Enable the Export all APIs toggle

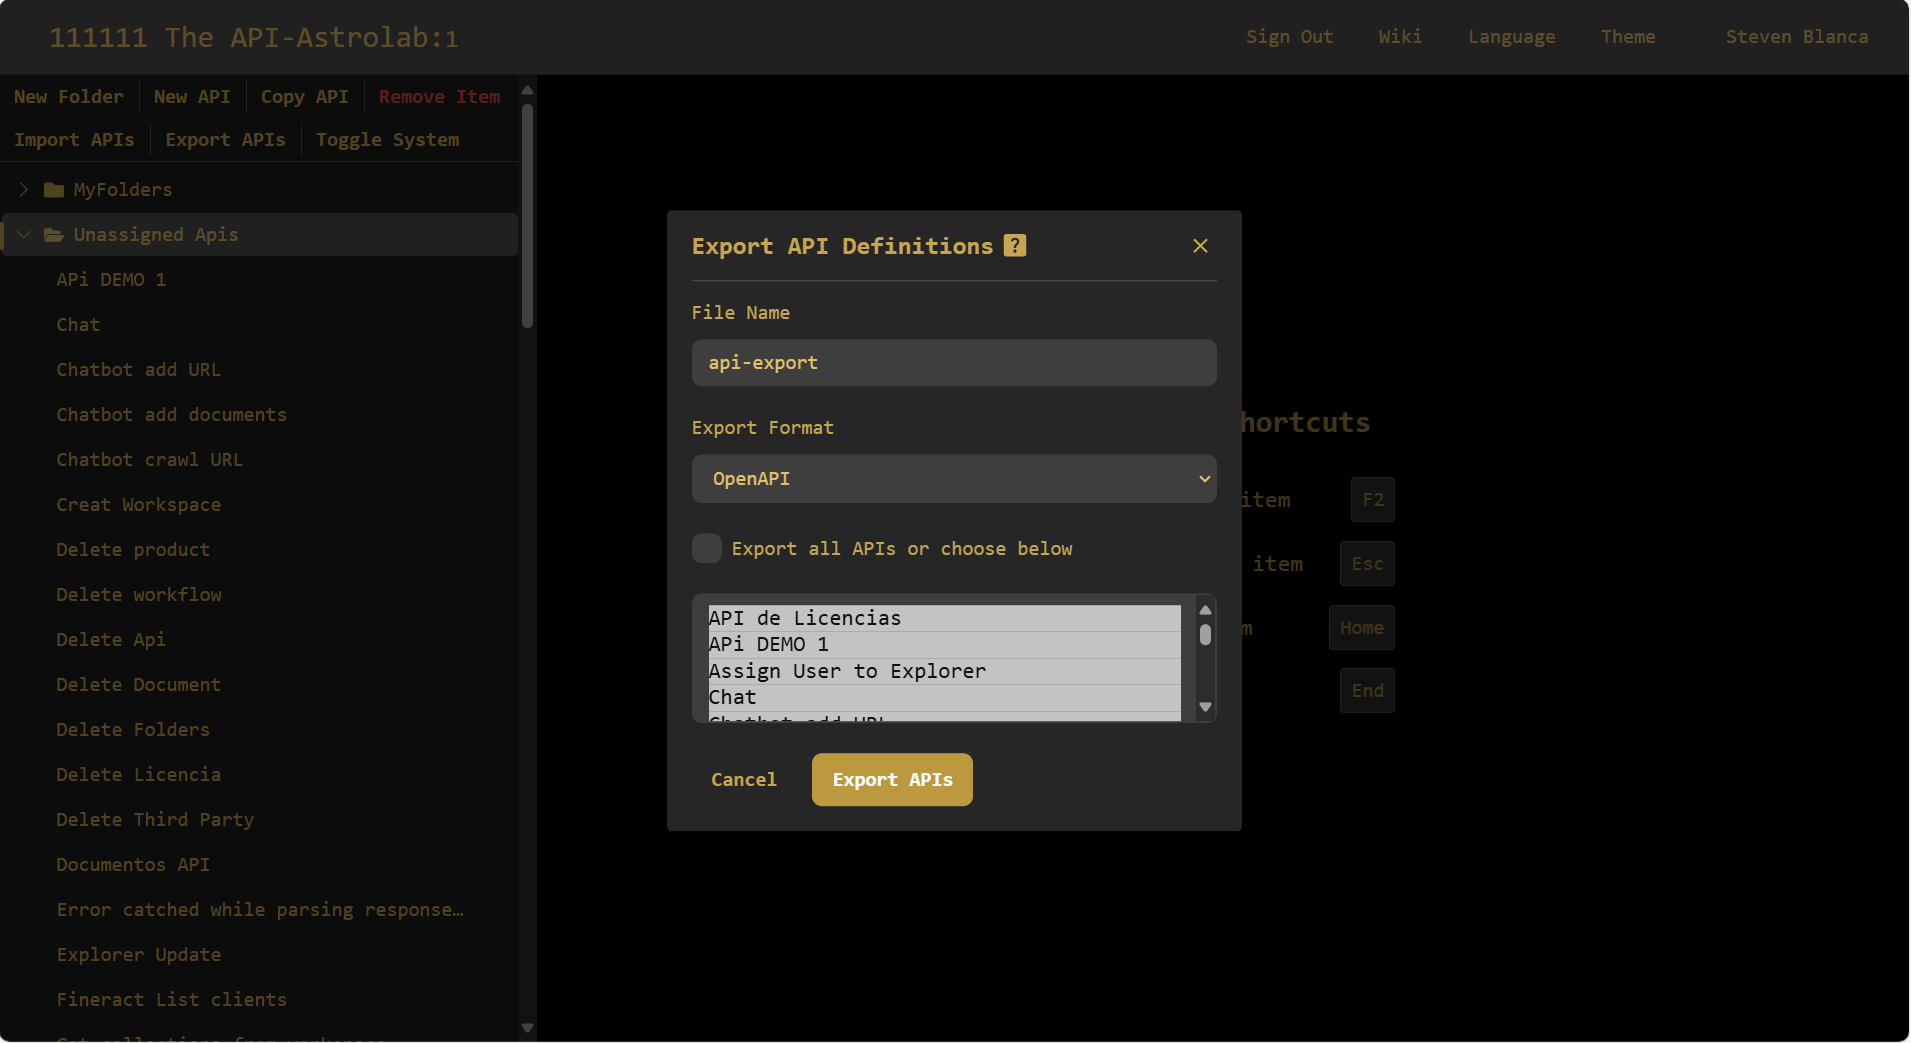pos(706,548)
